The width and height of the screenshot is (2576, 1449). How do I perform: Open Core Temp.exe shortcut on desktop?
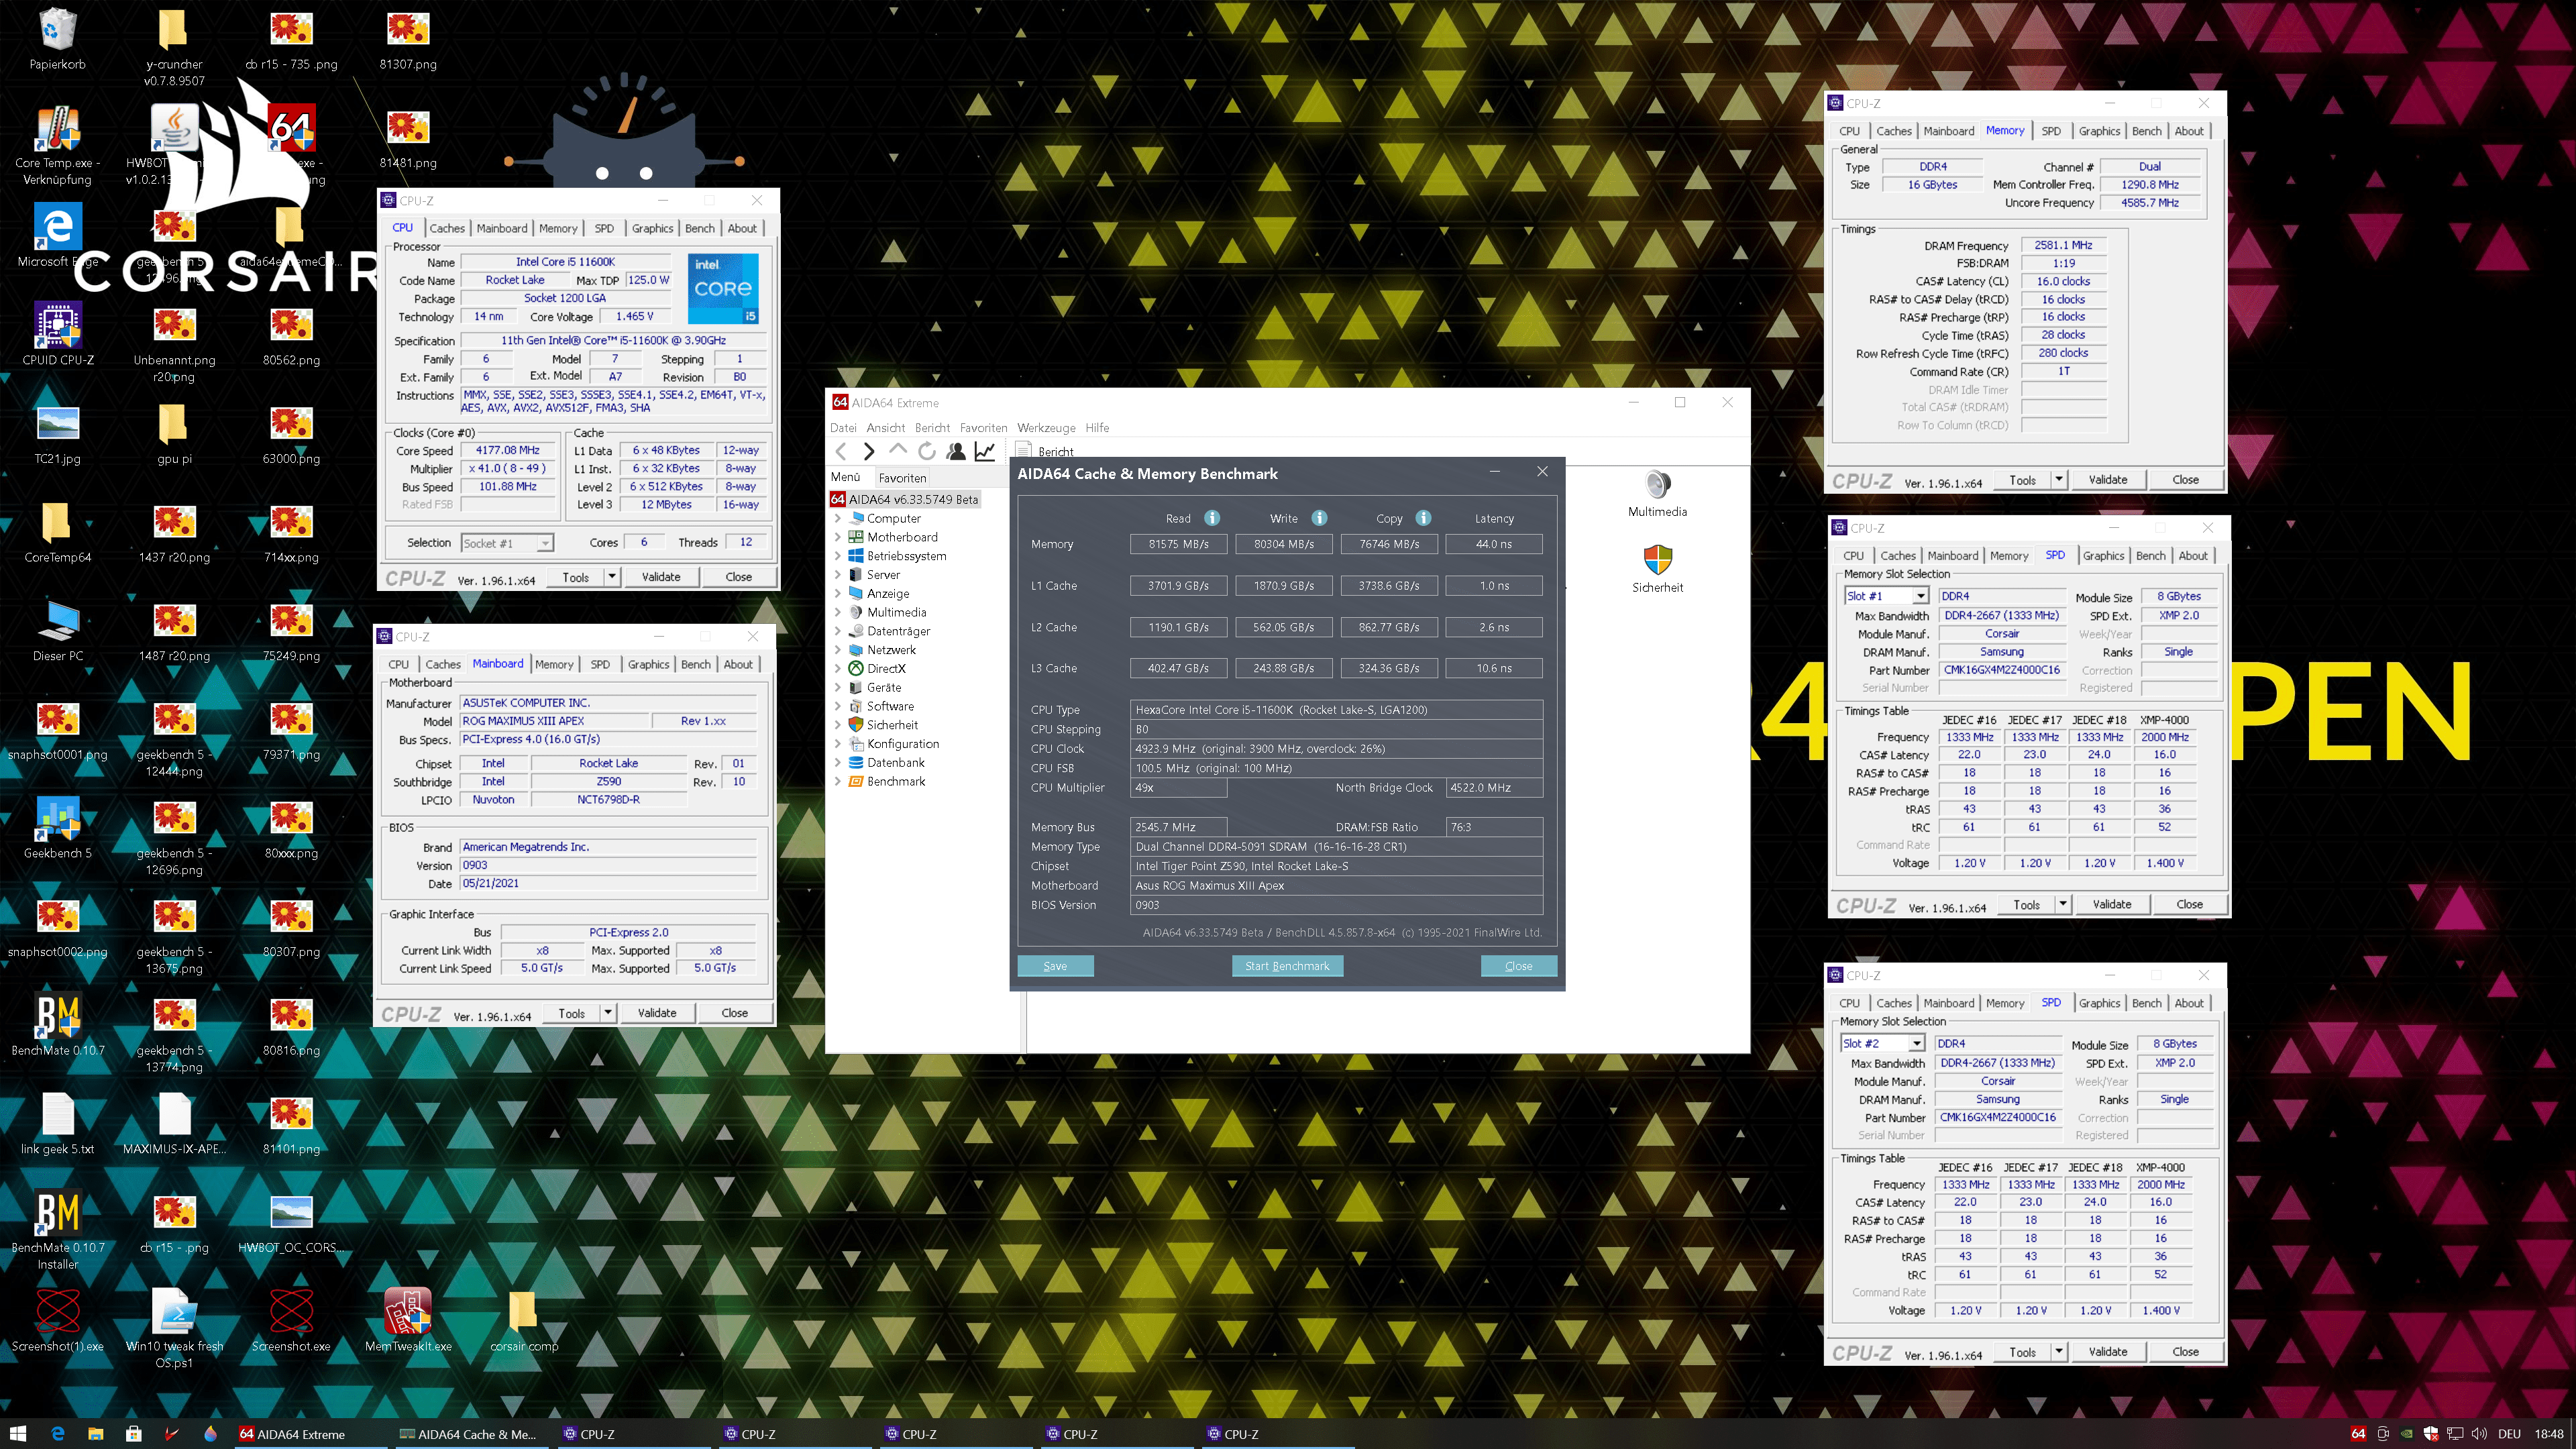pos(57,146)
